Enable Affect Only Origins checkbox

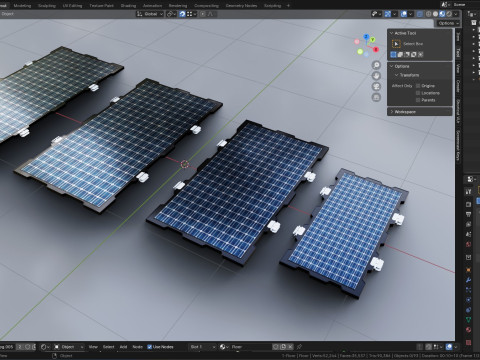coord(418,86)
